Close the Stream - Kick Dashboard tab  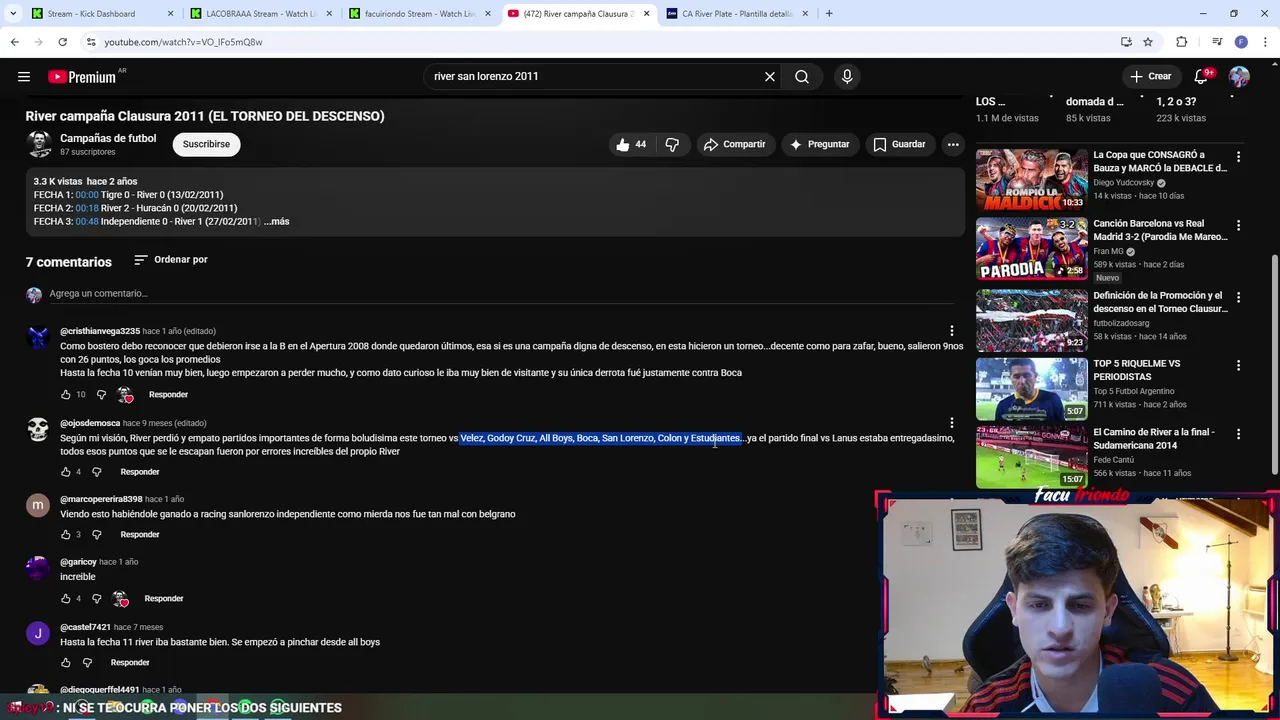(x=170, y=14)
